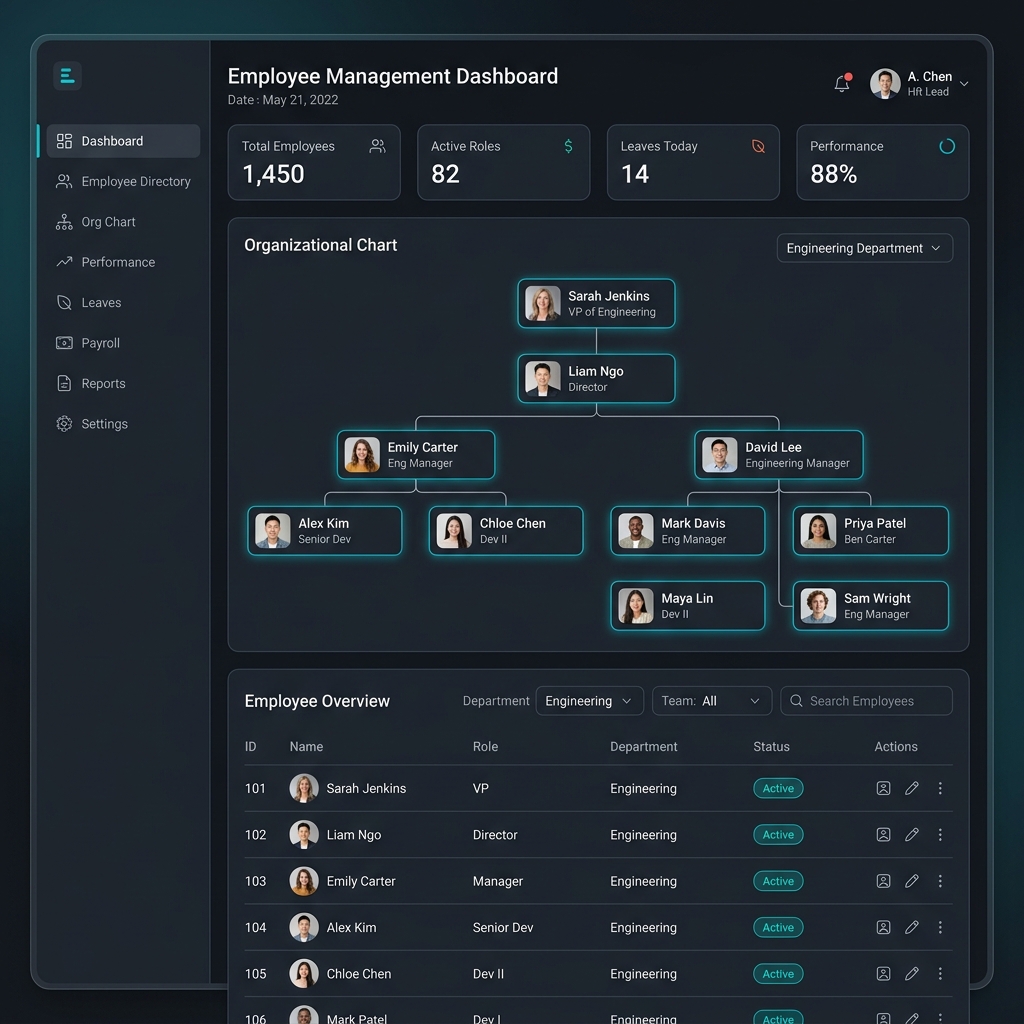This screenshot has height=1024, width=1024.
Task: Click Alex Kim name in table
Action: tap(351, 927)
